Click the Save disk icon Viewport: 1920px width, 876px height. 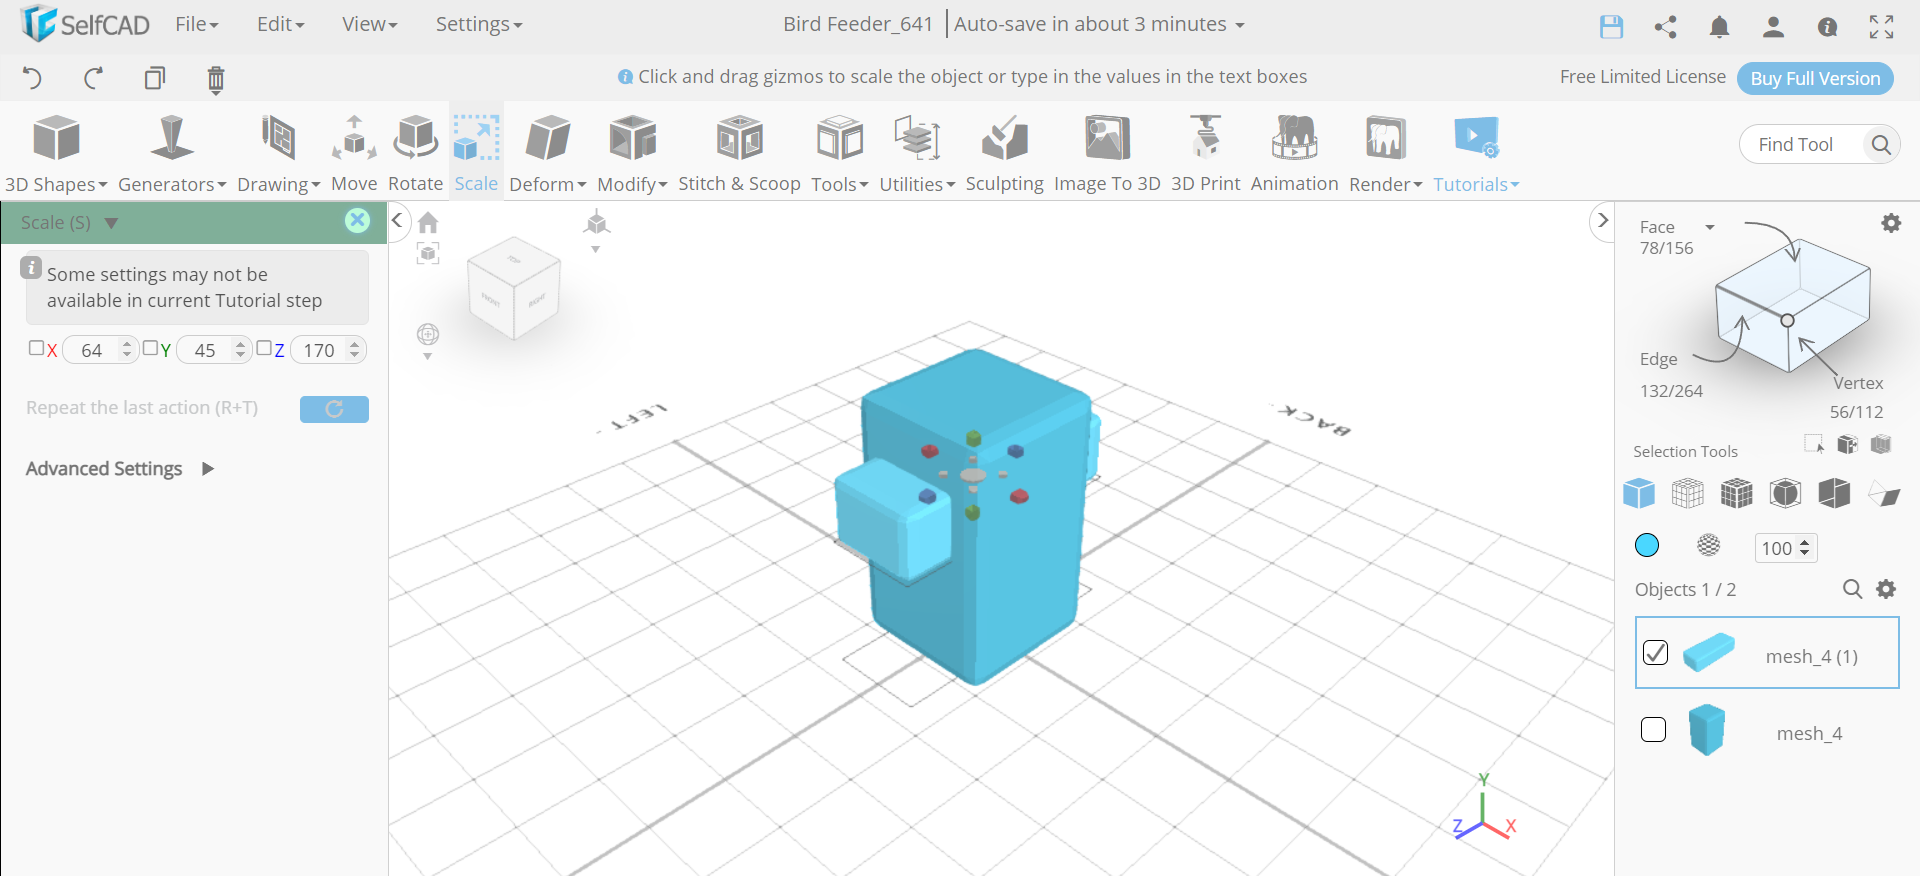point(1611,27)
